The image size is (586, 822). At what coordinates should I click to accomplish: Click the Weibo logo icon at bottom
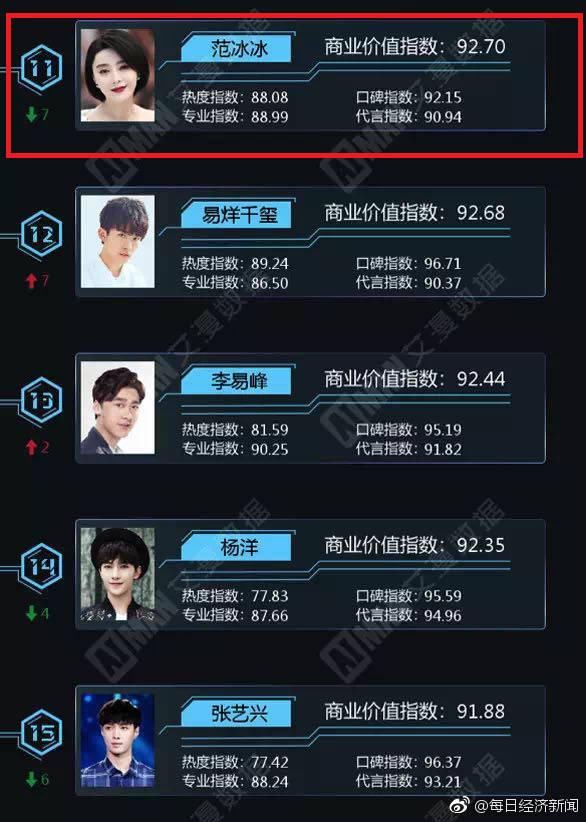pos(461,805)
